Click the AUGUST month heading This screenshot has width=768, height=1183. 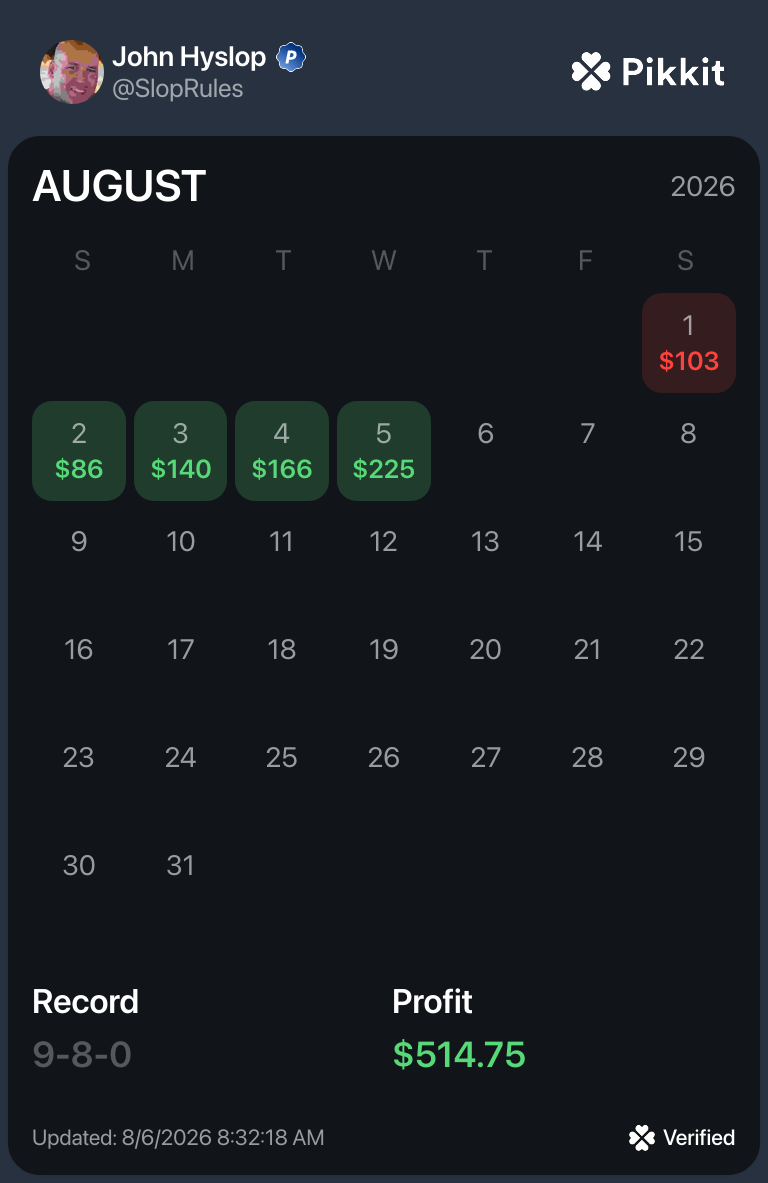pos(119,186)
